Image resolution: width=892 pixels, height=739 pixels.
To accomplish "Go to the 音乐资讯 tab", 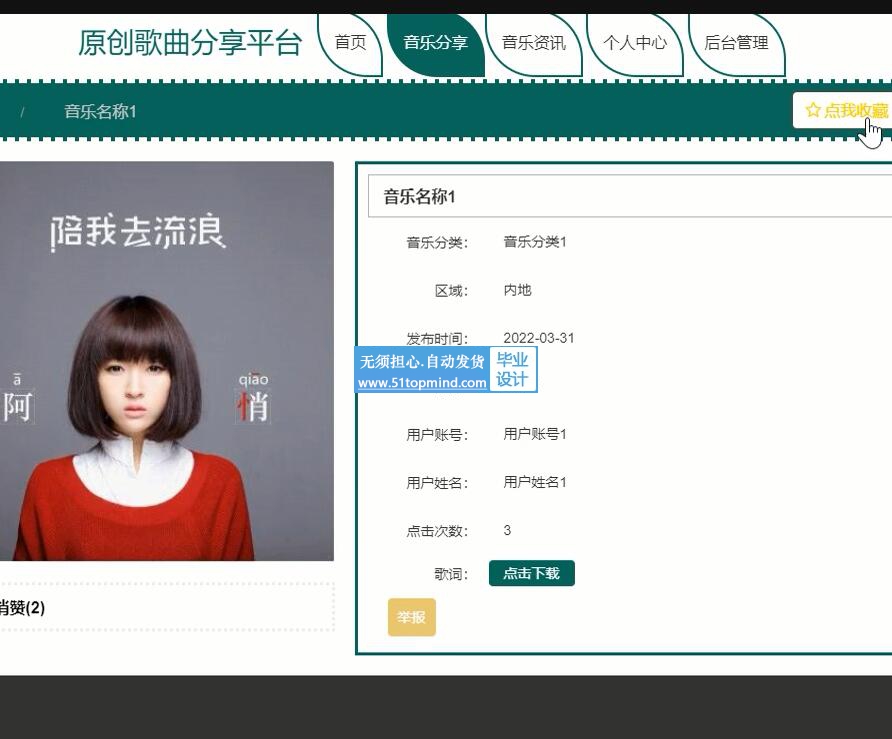I will click(534, 43).
